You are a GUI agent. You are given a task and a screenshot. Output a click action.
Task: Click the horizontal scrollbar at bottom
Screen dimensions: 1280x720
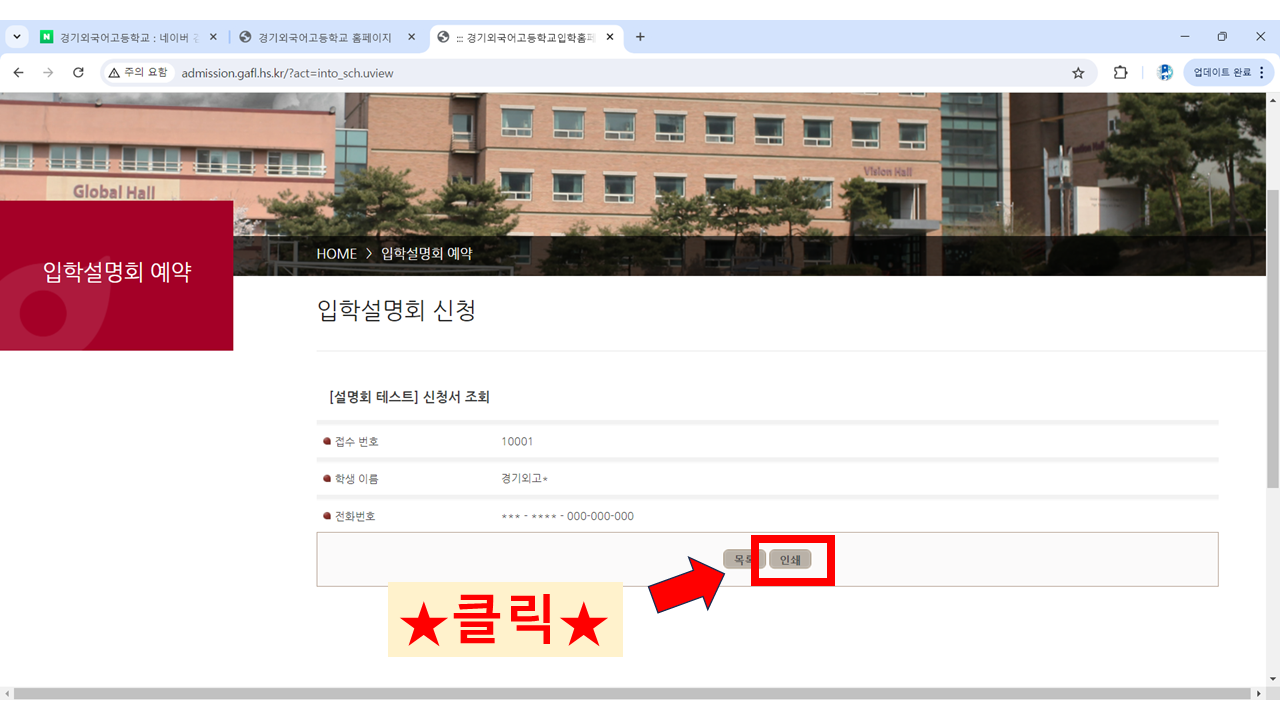(x=630, y=693)
